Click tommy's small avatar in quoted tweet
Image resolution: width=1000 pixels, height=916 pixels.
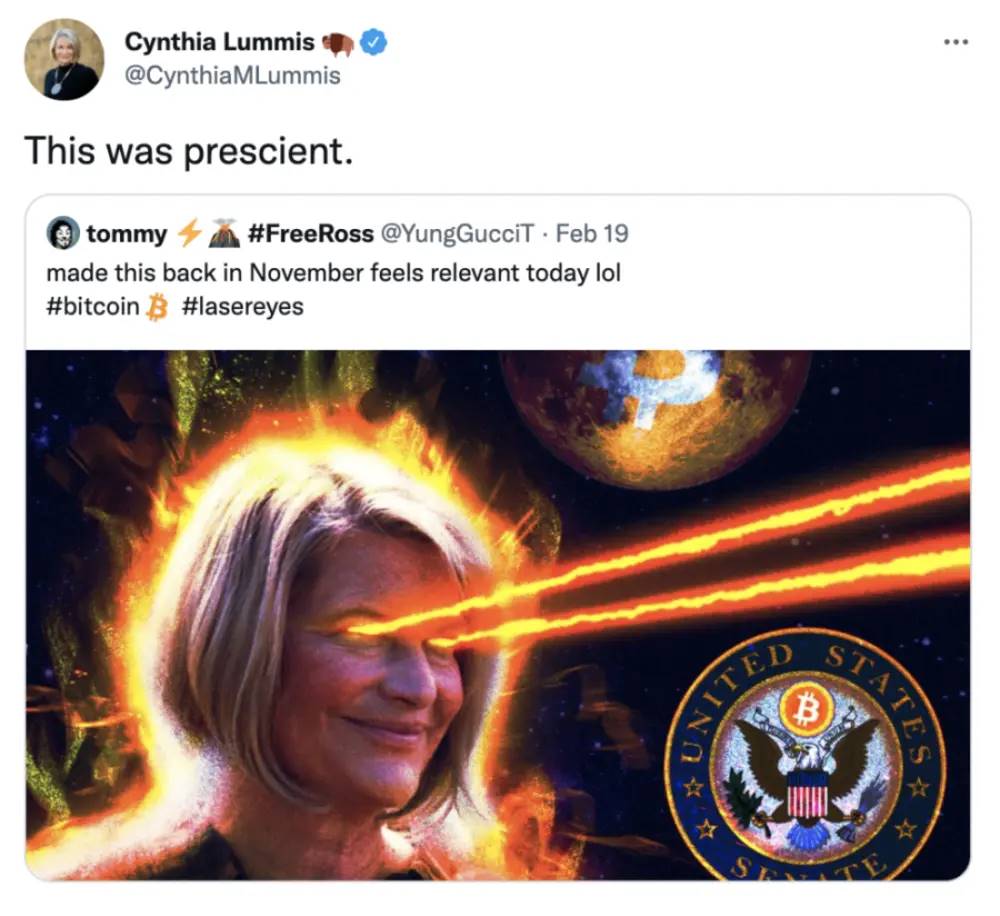pos(62,234)
